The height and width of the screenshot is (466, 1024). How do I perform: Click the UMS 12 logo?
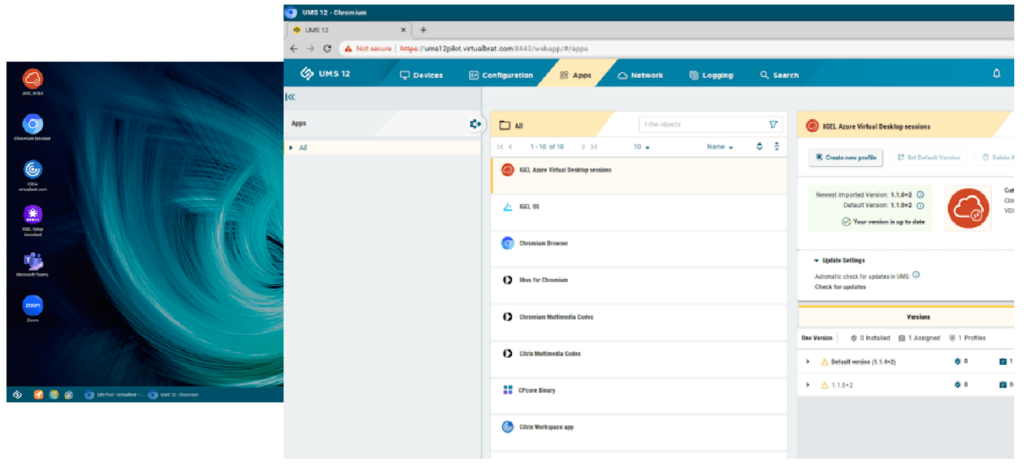click(325, 74)
